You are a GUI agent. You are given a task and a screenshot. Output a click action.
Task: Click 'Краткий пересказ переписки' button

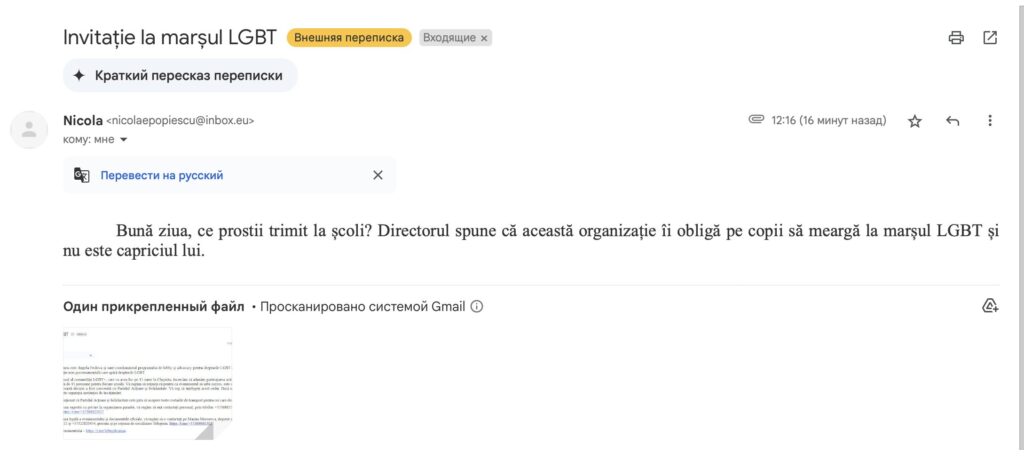[180, 75]
